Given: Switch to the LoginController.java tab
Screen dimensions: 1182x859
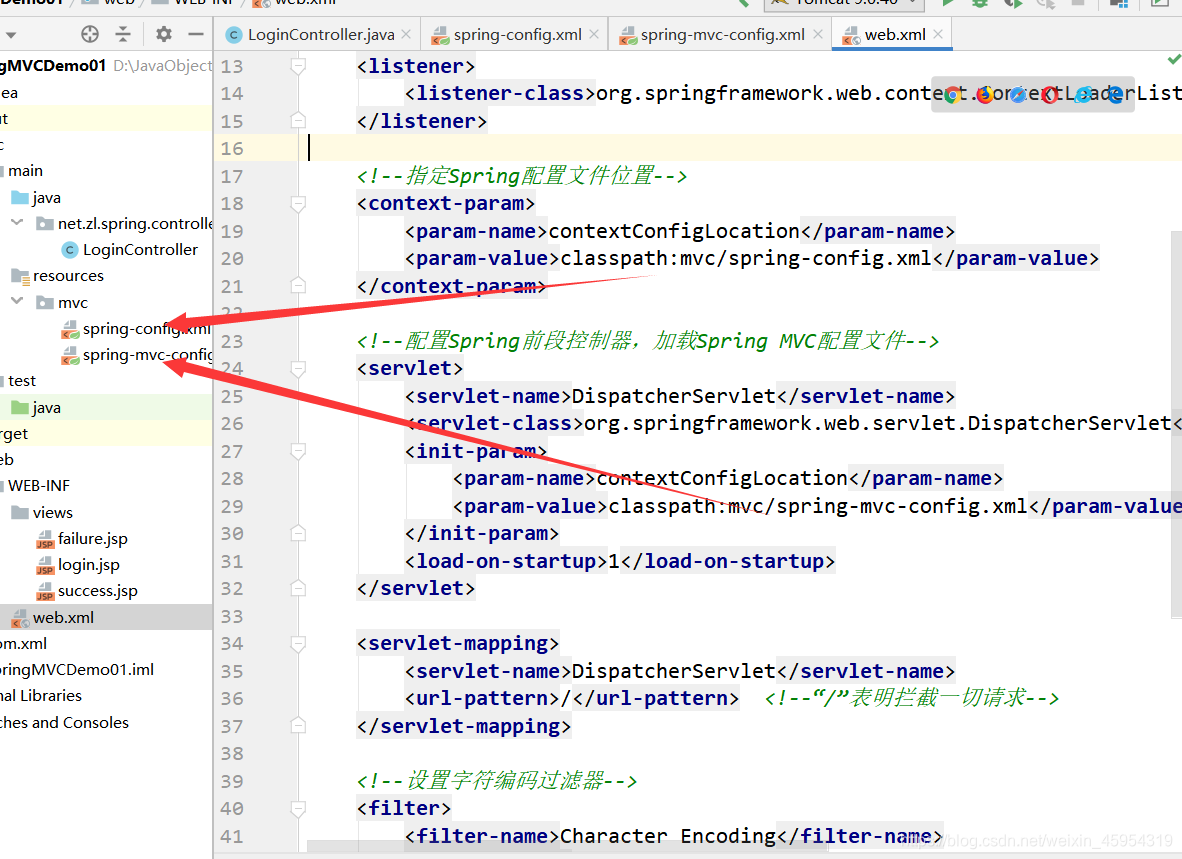Looking at the screenshot, I should (x=320, y=35).
